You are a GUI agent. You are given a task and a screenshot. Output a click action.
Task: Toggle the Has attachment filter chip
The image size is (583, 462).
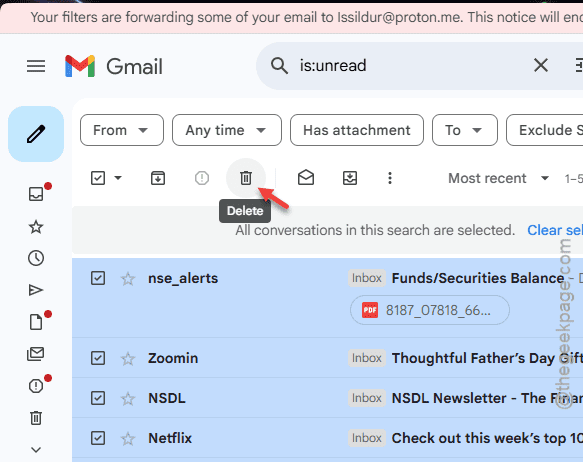tap(357, 130)
